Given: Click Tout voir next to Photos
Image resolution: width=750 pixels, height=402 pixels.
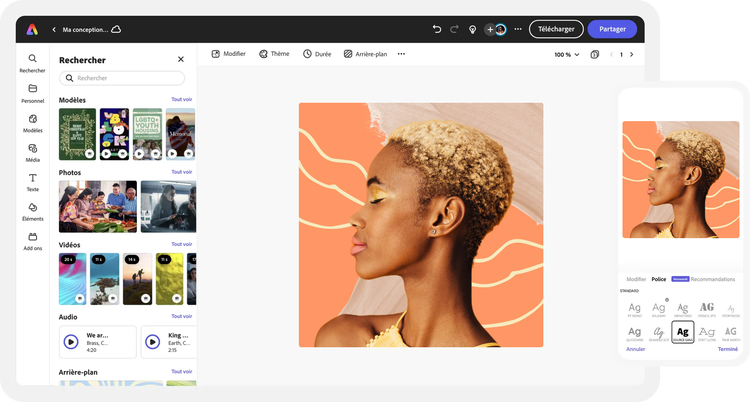Looking at the screenshot, I should point(182,172).
